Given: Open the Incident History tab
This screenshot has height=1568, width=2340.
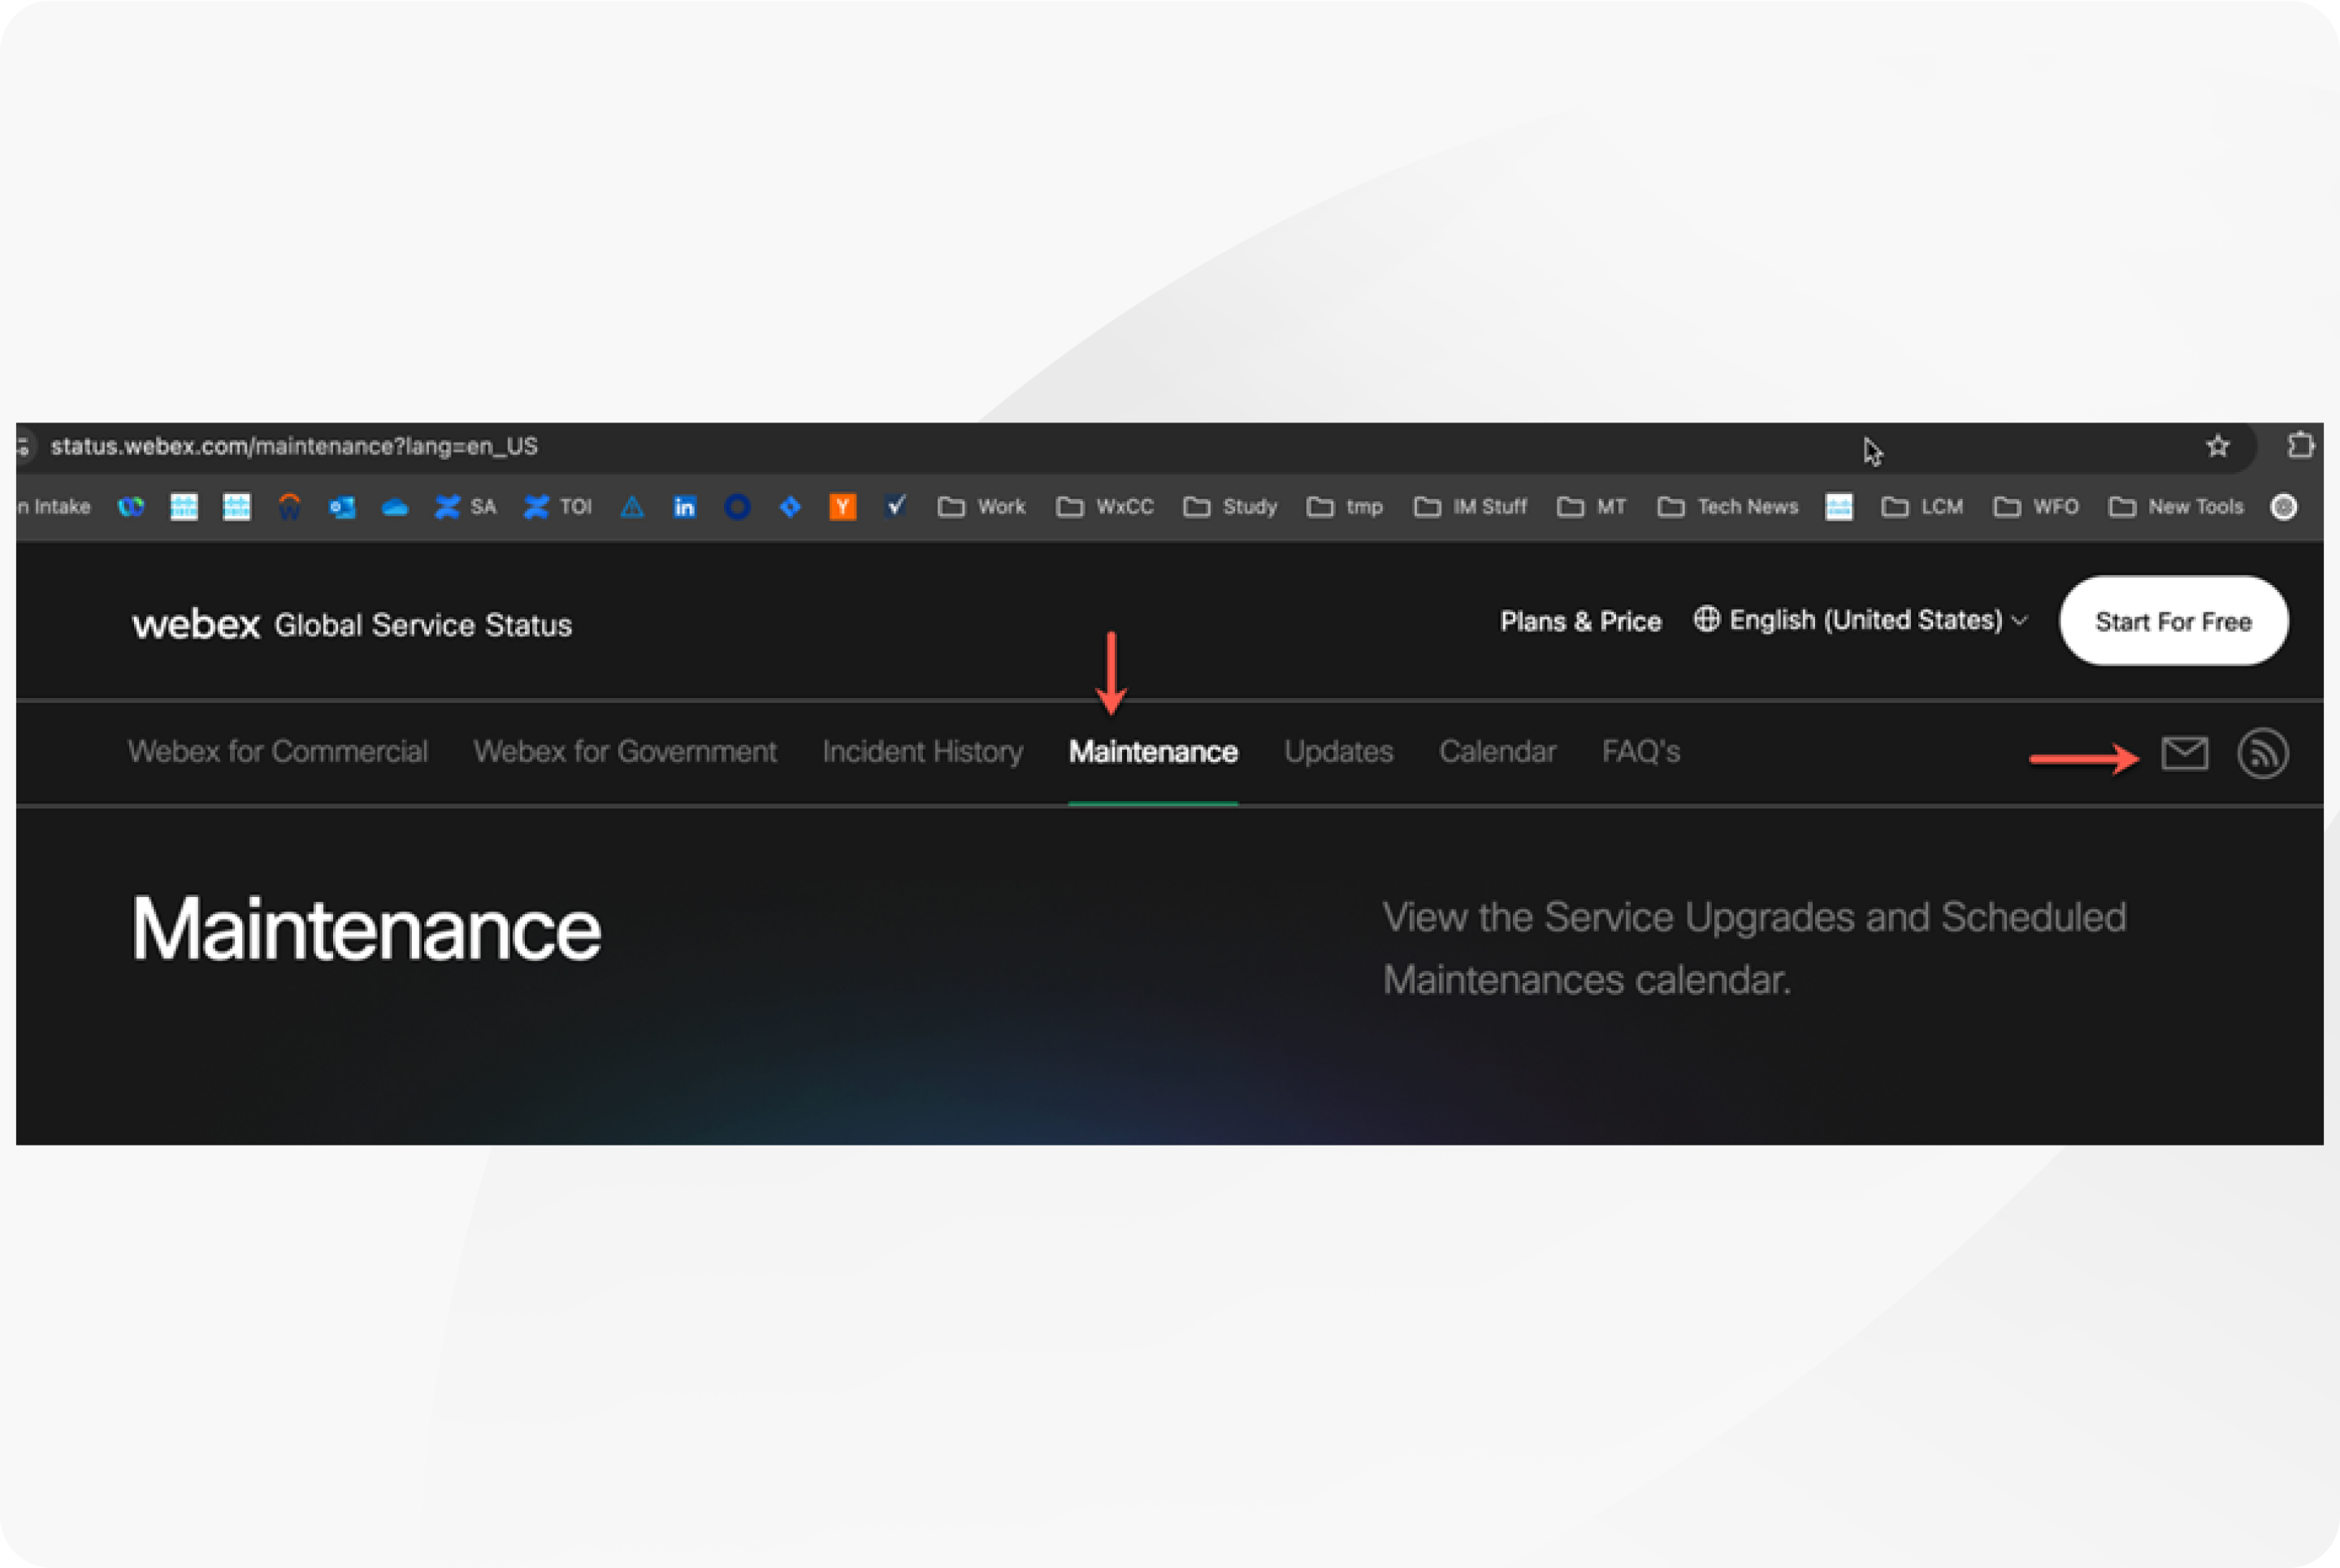Looking at the screenshot, I should click(923, 752).
